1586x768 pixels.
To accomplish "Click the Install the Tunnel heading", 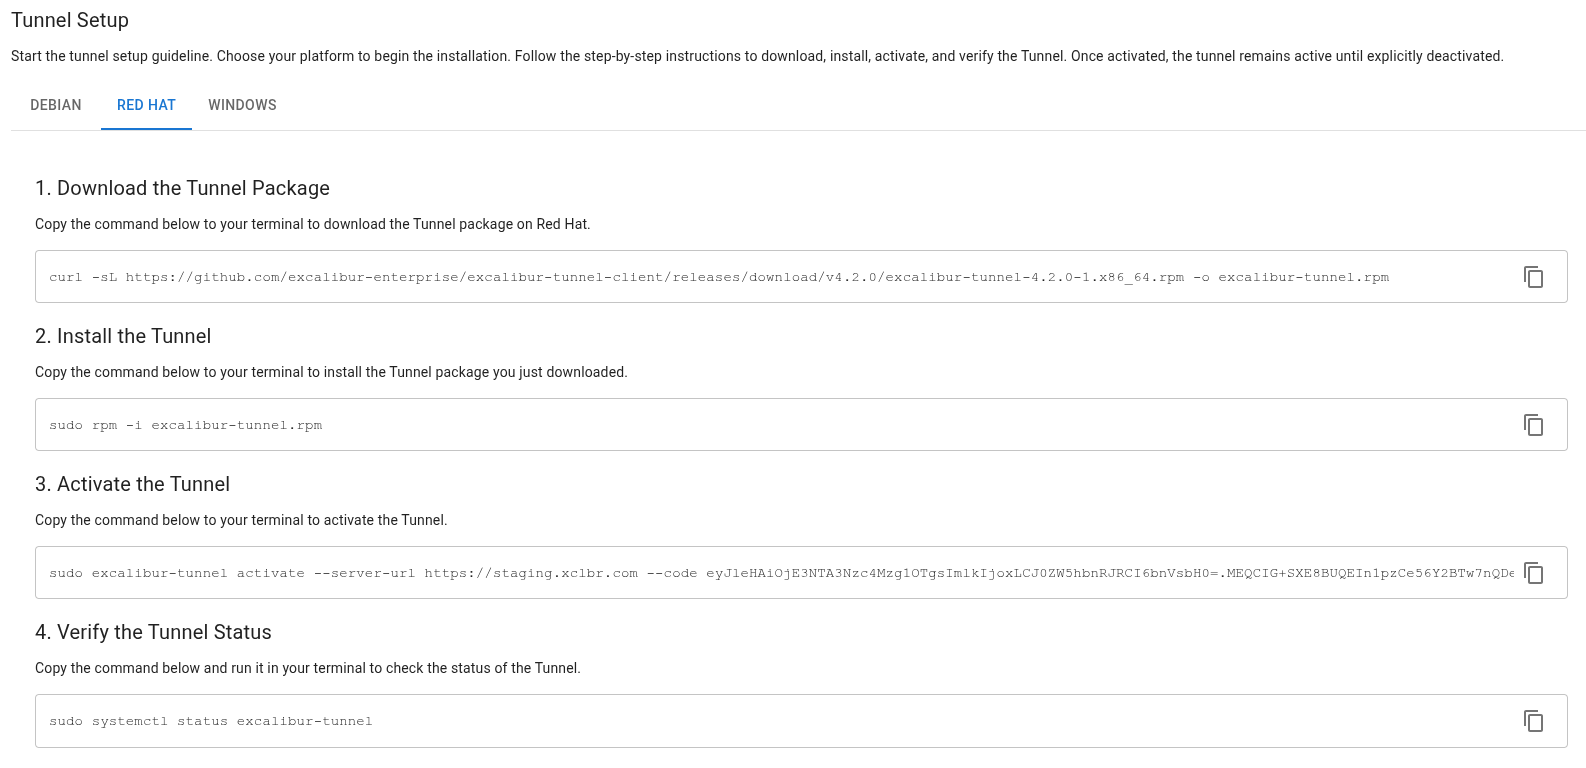I will click(123, 336).
